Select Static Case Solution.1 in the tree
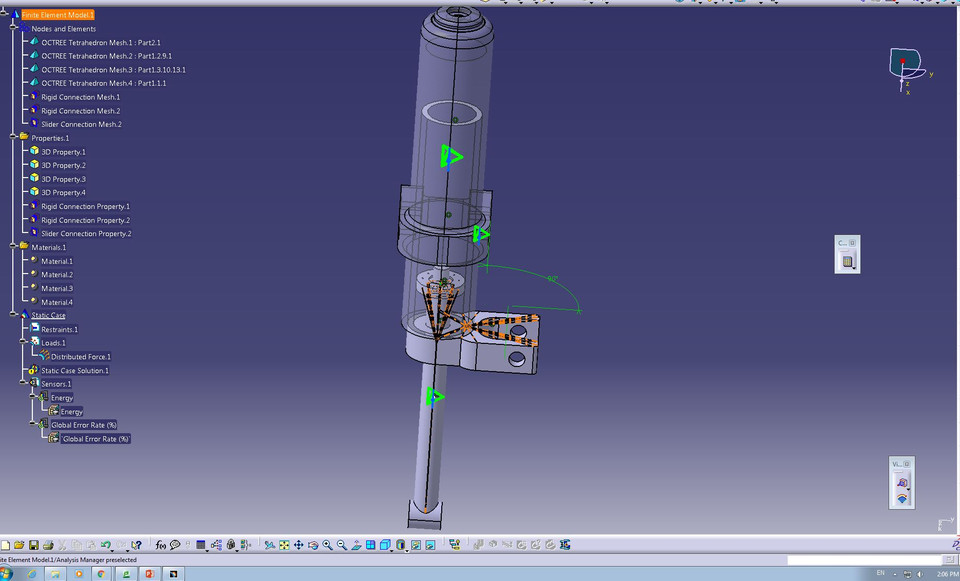This screenshot has width=960, height=581. [x=73, y=369]
